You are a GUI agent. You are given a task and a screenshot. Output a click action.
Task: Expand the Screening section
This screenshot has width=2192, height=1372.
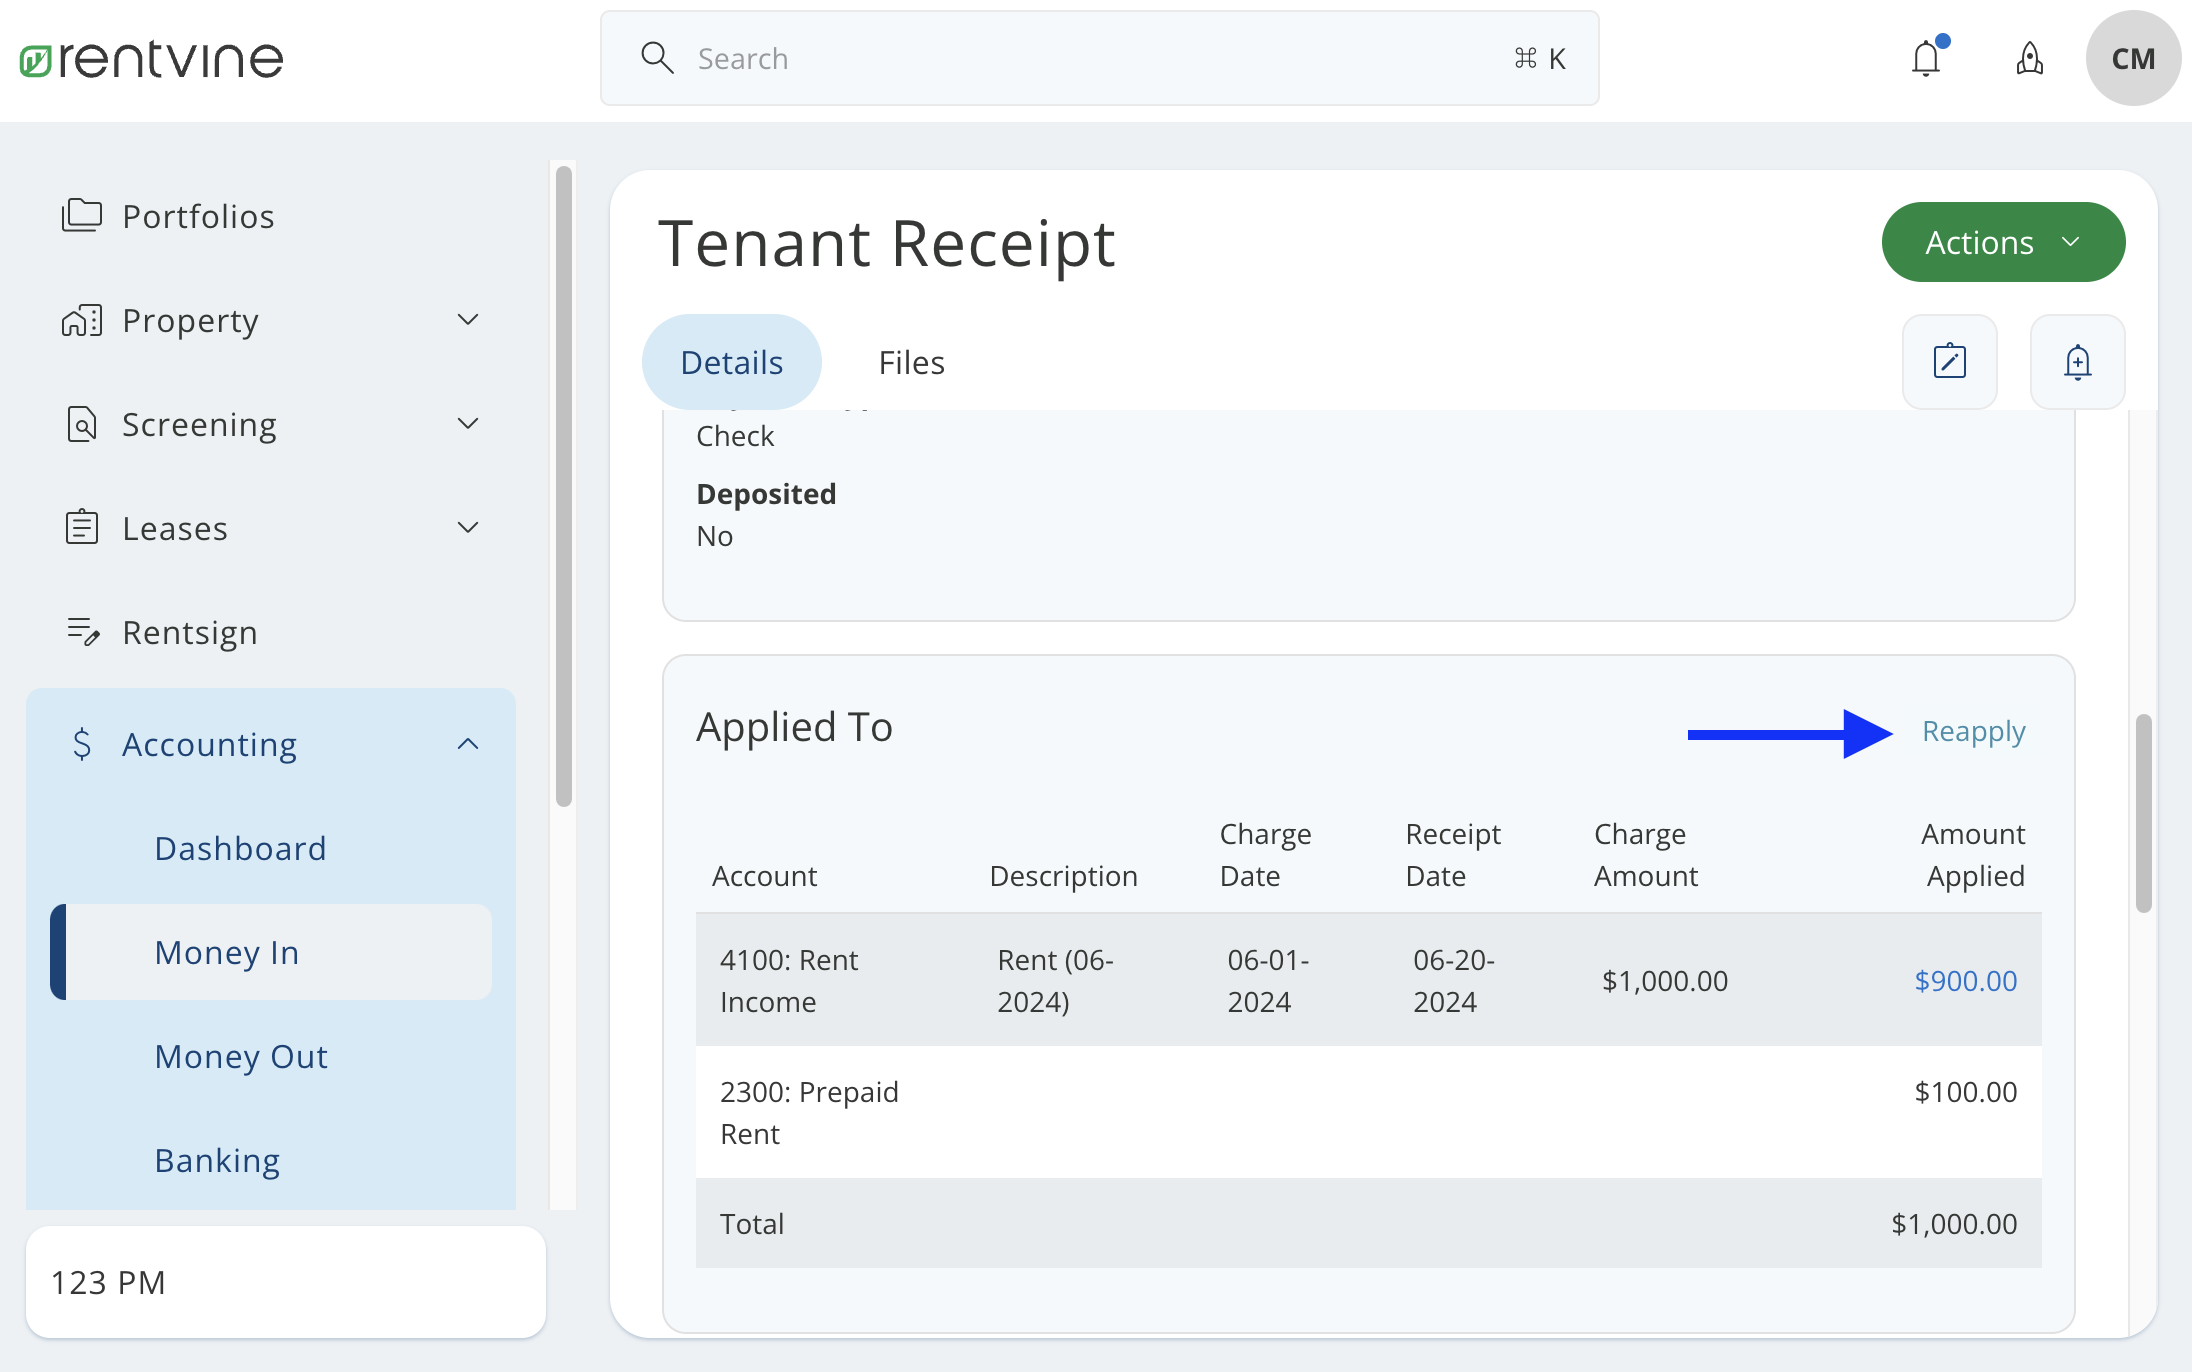click(468, 423)
